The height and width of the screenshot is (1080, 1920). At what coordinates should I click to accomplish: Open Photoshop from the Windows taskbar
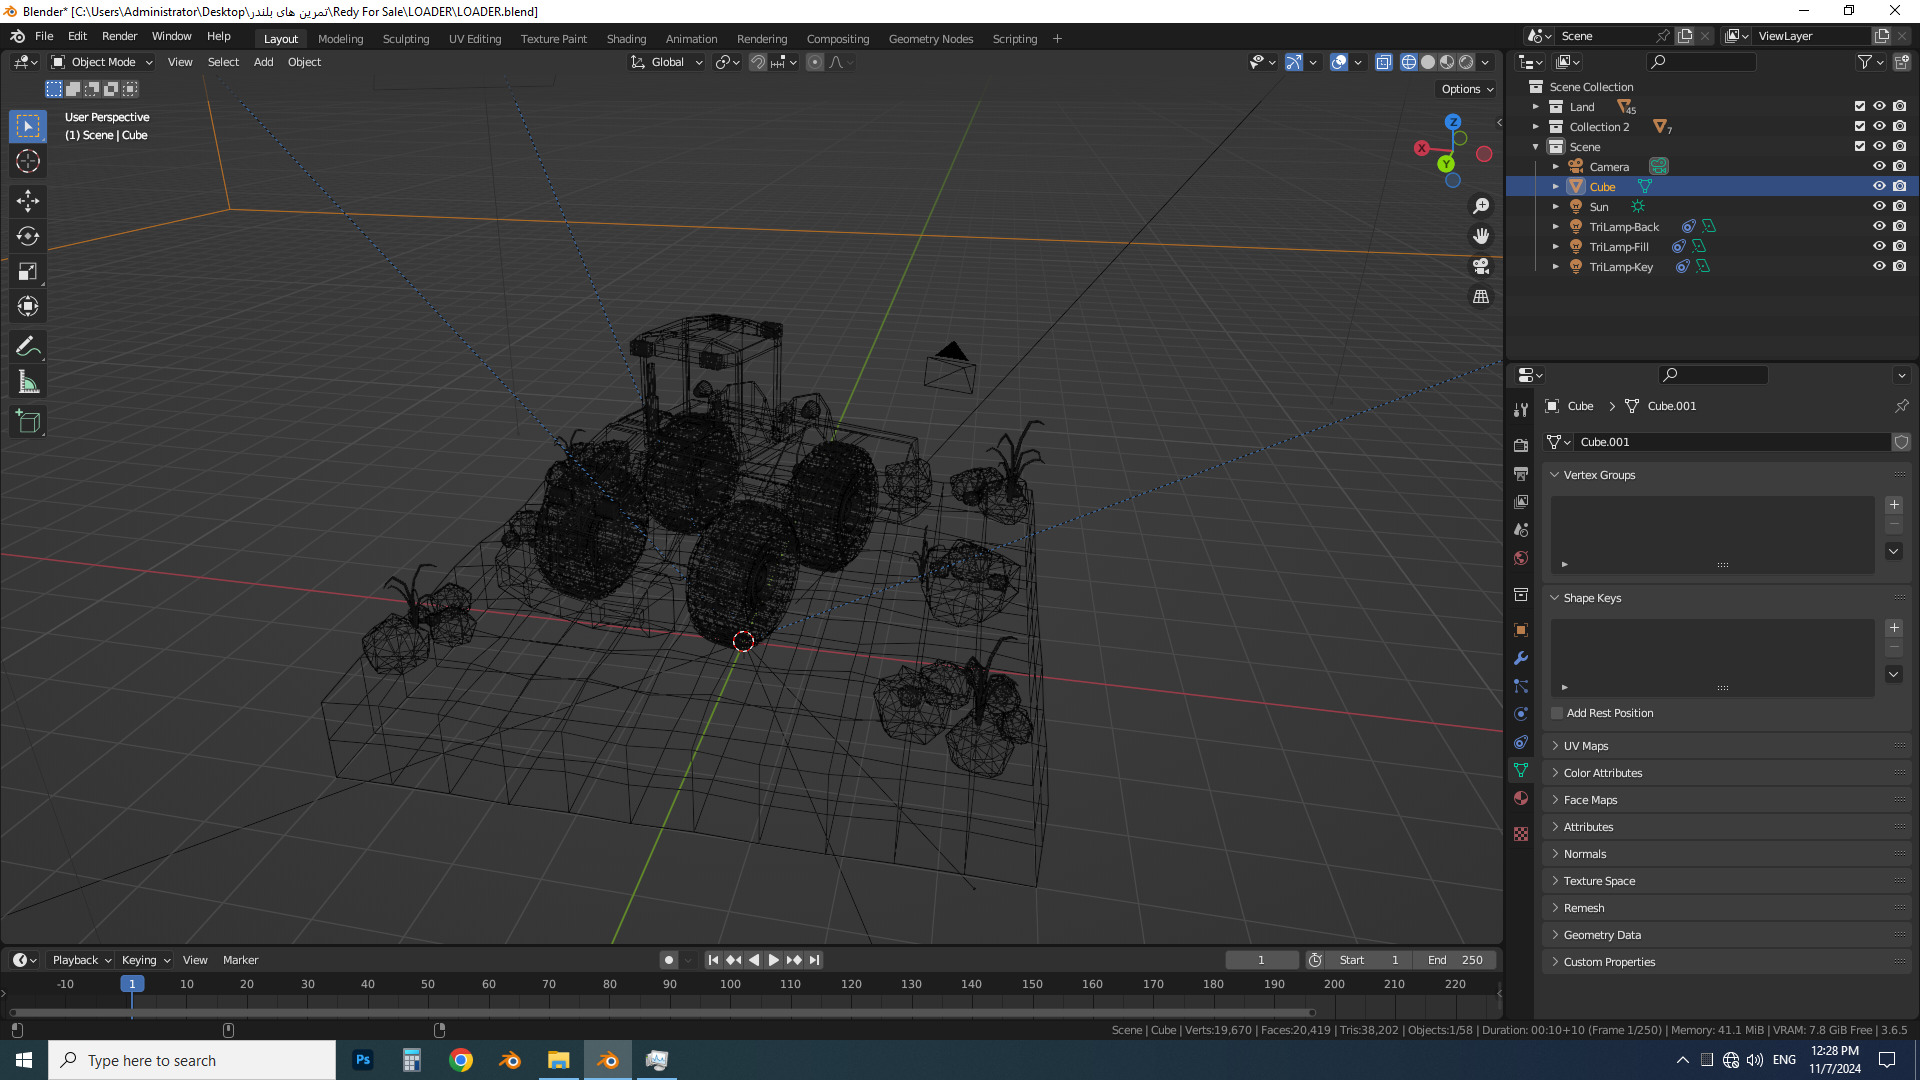363,1060
